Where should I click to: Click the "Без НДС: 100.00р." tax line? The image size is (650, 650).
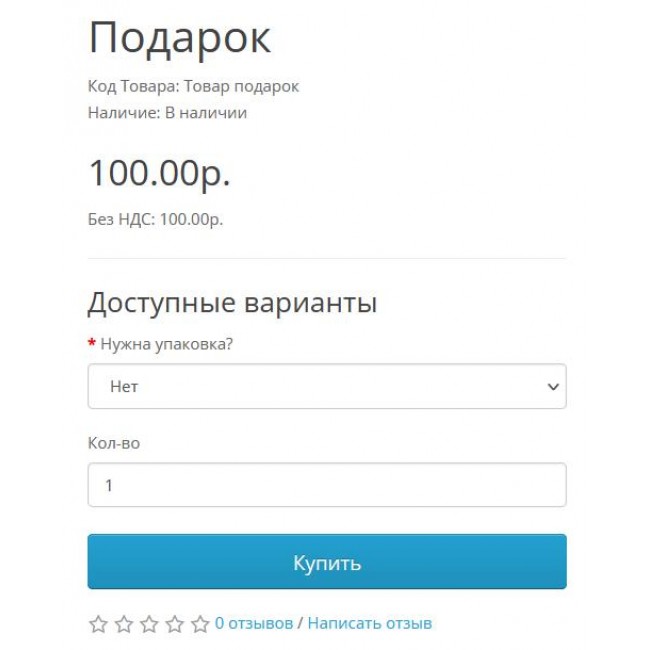pyautogui.click(x=155, y=219)
